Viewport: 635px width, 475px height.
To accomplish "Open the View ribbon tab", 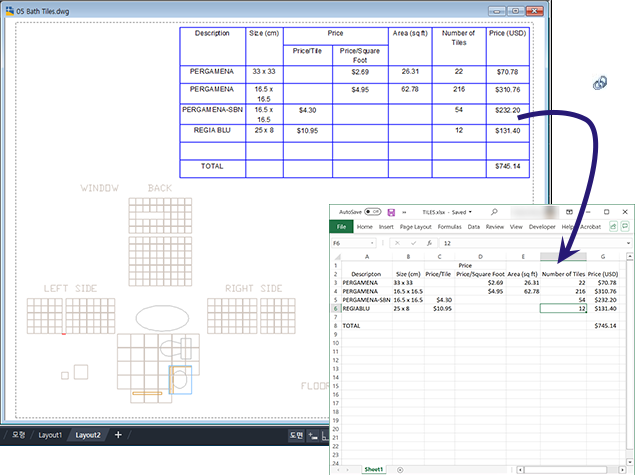I will click(516, 227).
